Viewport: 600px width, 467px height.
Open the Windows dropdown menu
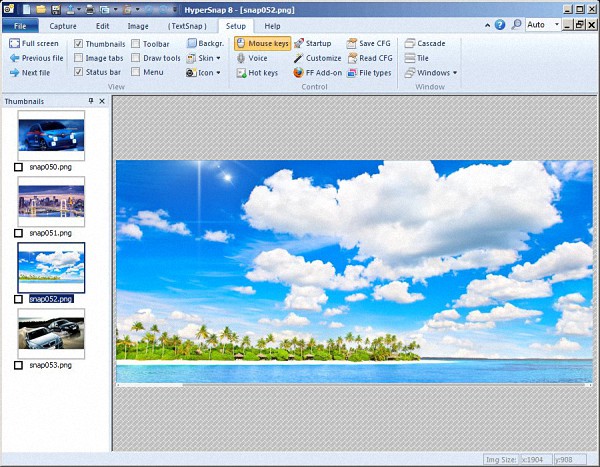pos(432,73)
